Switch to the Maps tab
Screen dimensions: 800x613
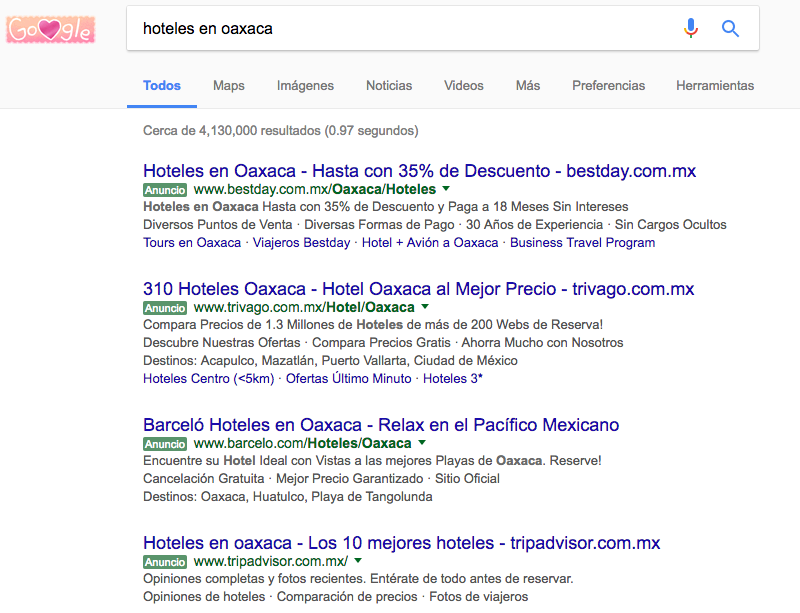229,86
